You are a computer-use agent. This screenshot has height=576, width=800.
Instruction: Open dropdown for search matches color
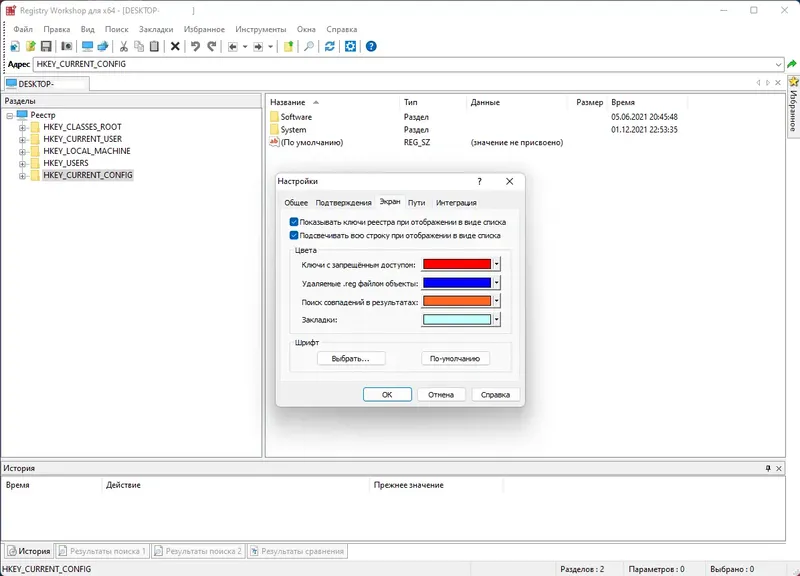point(496,301)
